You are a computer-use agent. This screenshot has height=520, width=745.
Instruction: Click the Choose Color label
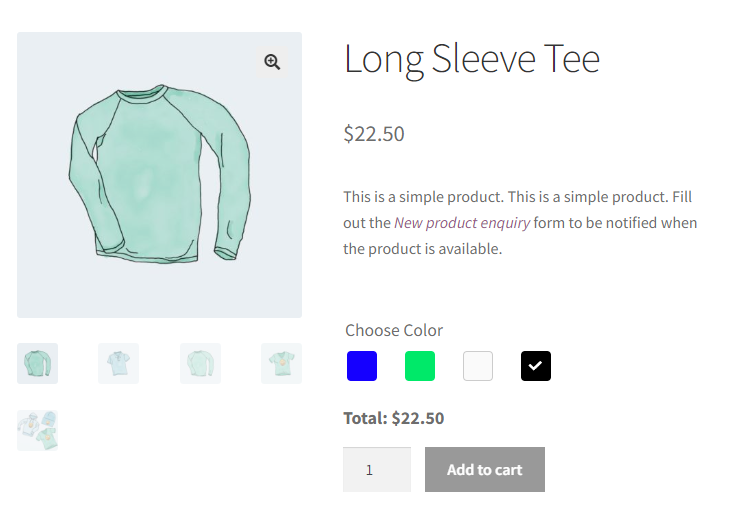pyautogui.click(x=393, y=330)
